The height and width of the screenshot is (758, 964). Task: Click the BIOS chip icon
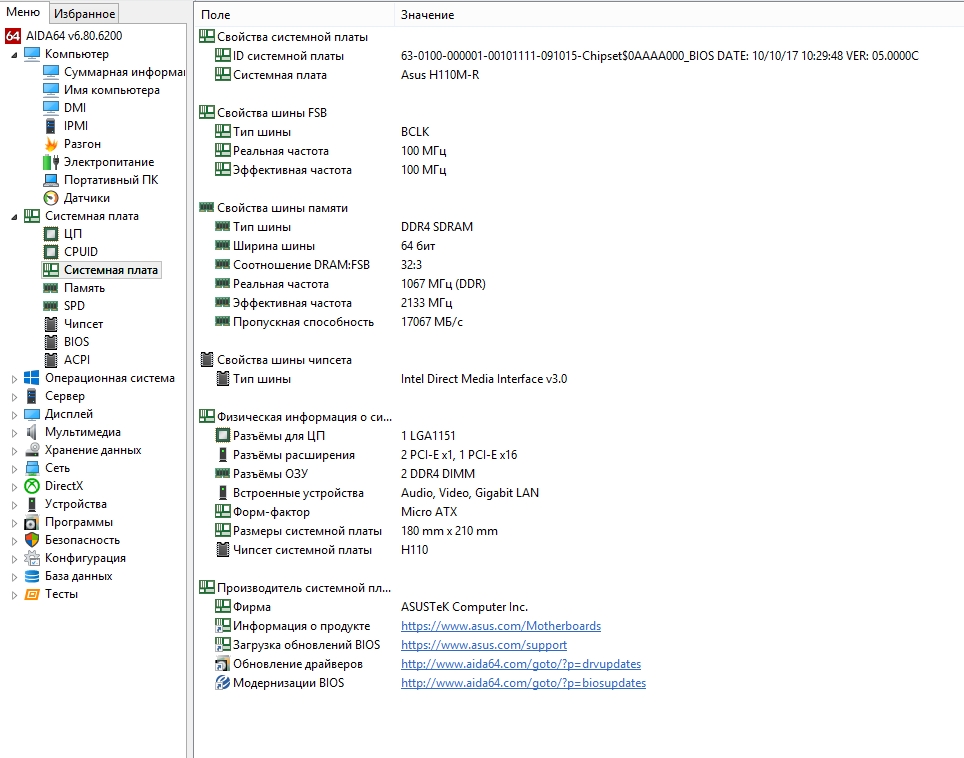click(51, 342)
